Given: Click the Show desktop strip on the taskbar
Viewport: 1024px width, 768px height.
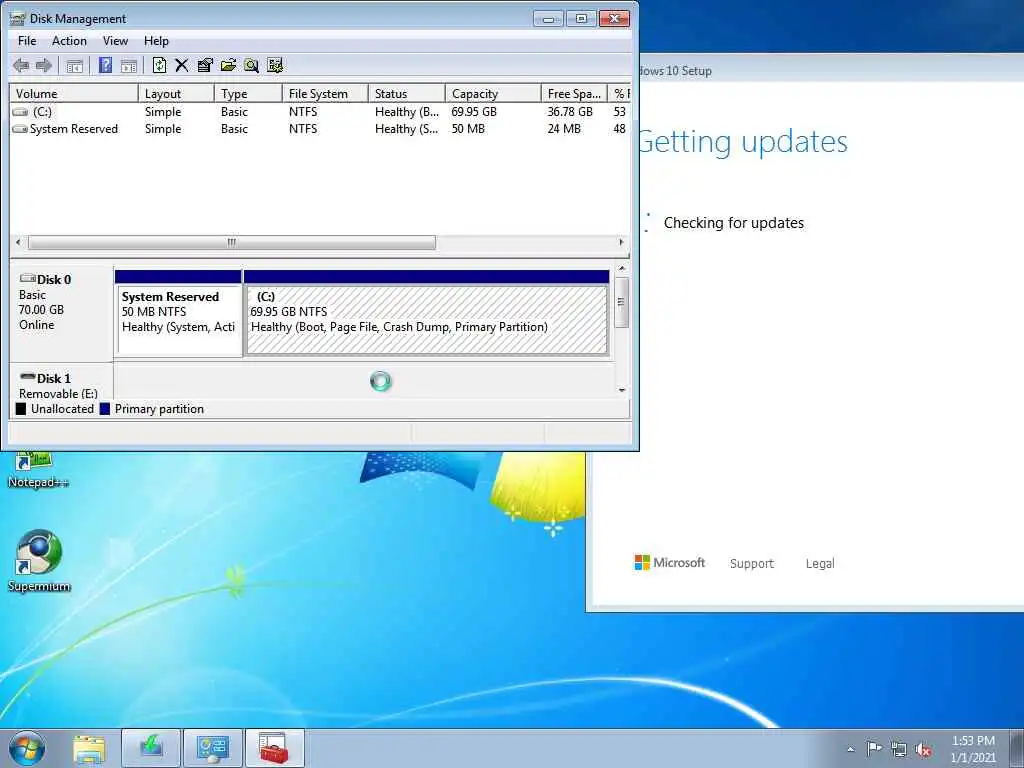Looking at the screenshot, I should pyautogui.click(x=1017, y=749).
